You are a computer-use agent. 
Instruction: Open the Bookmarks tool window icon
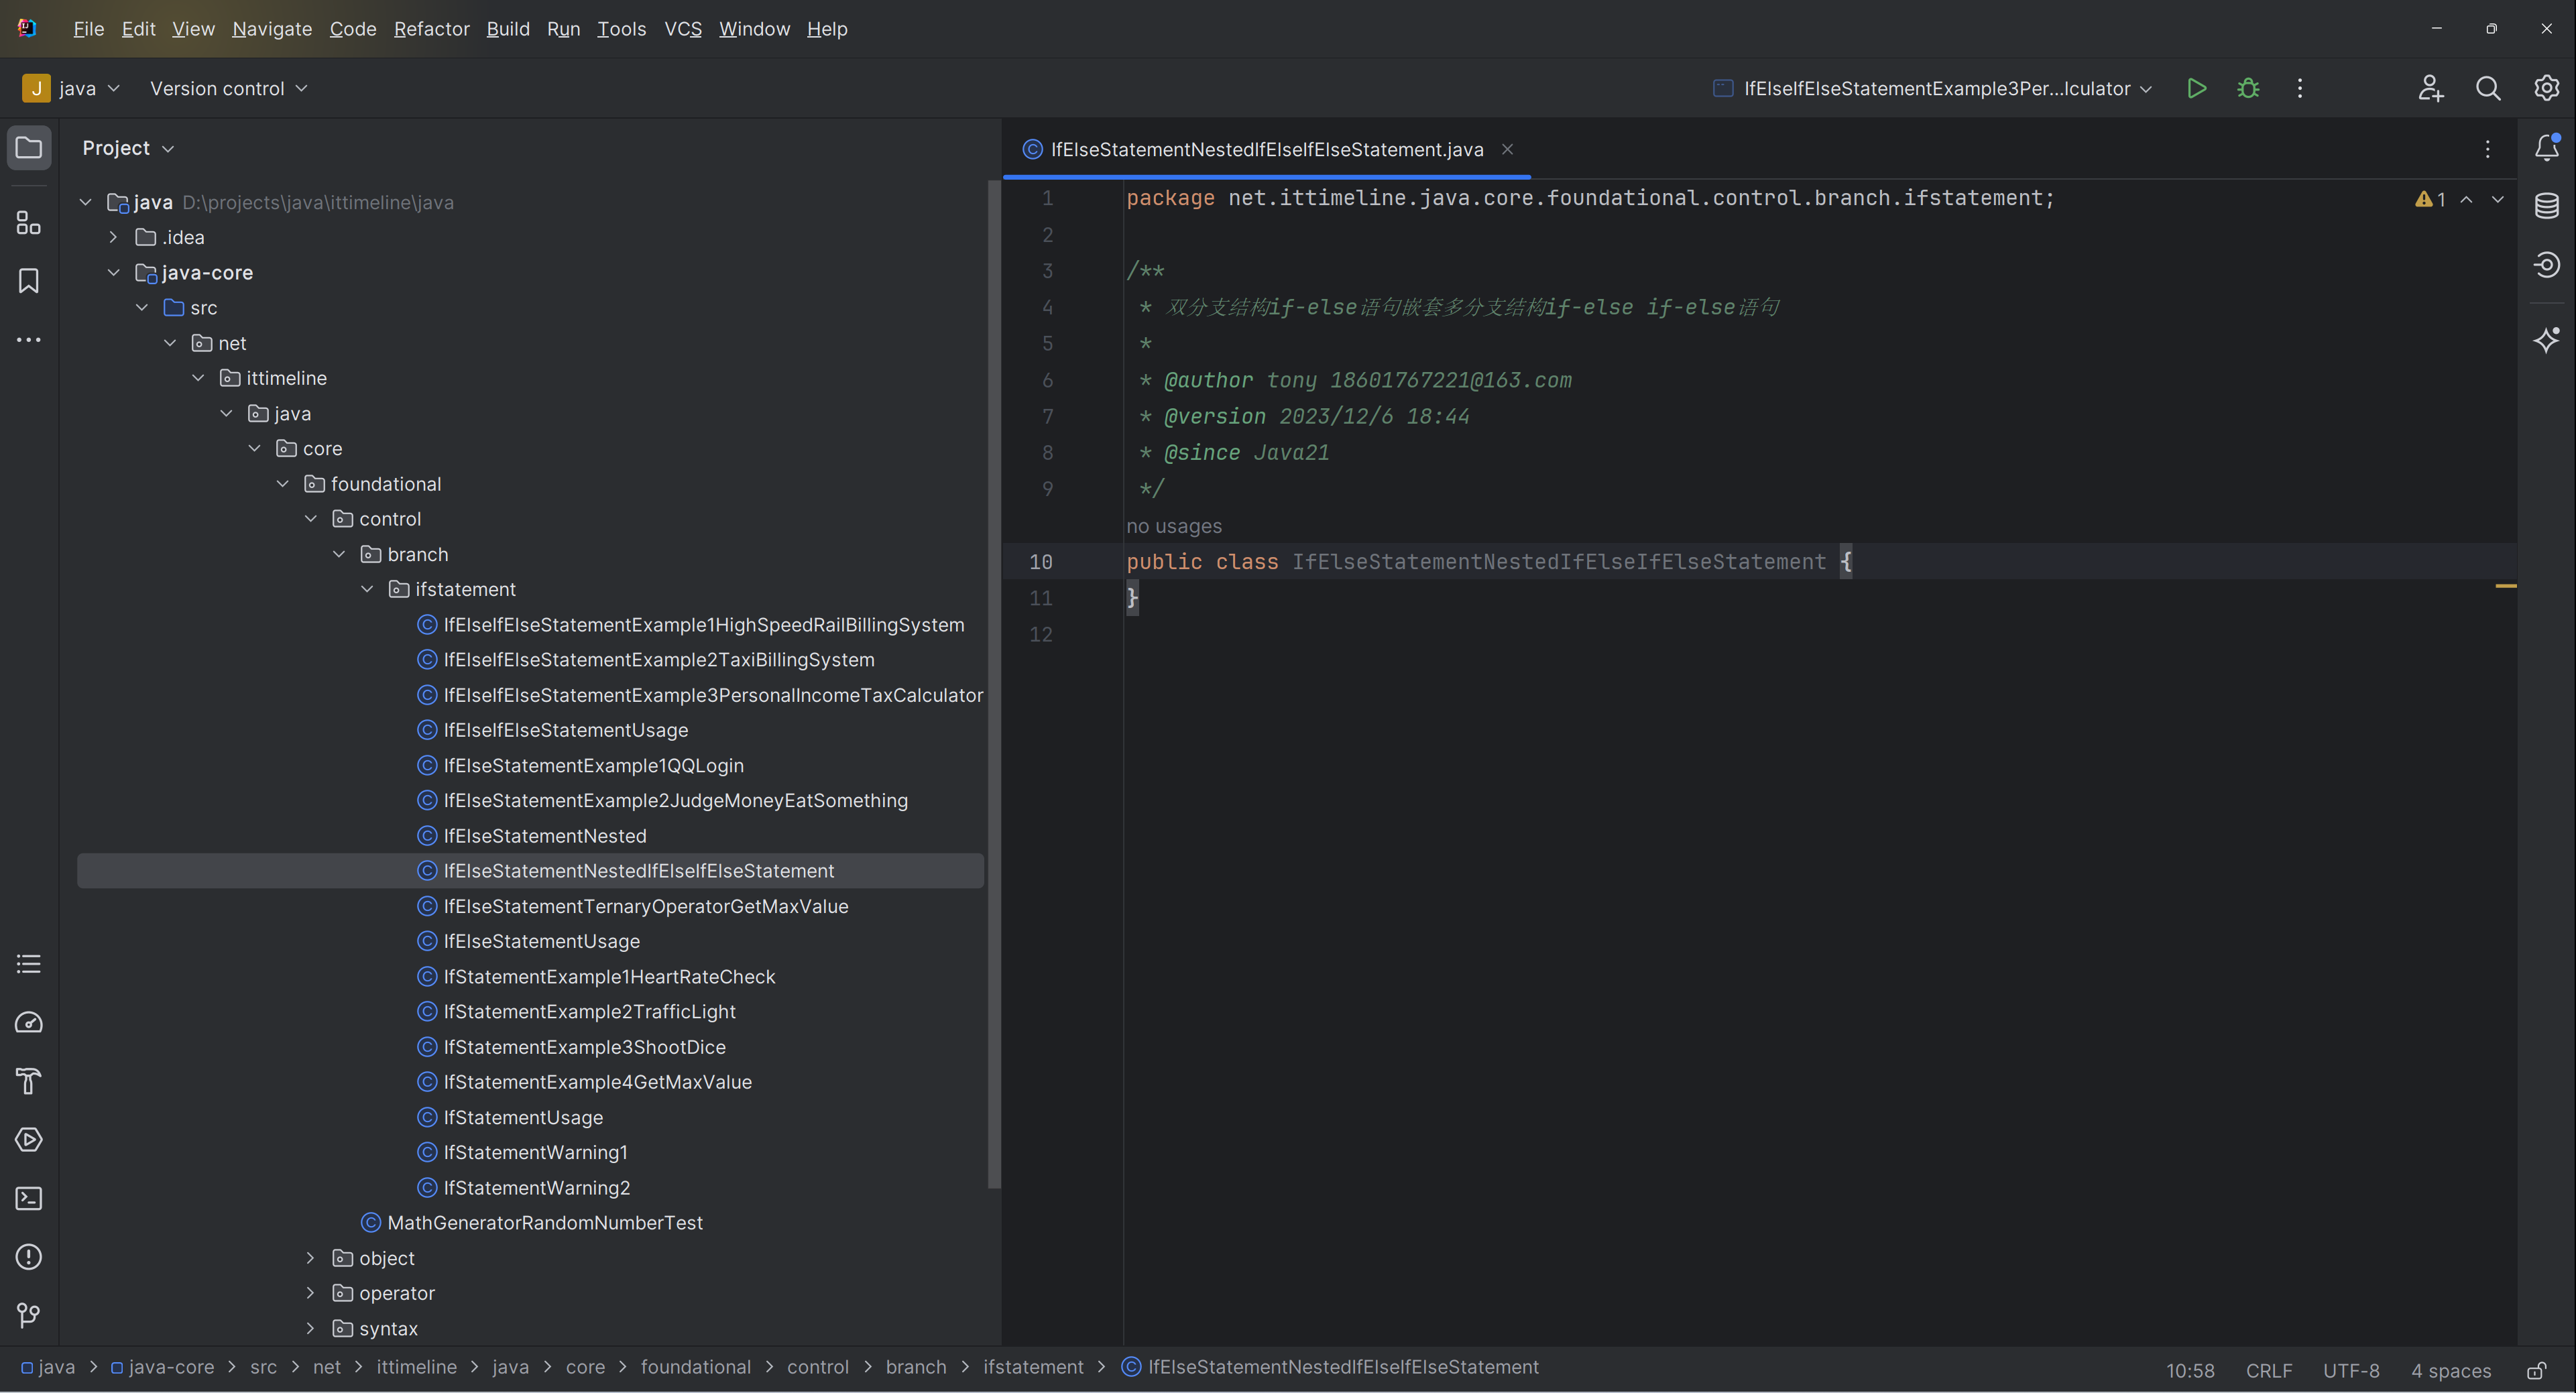click(29, 281)
